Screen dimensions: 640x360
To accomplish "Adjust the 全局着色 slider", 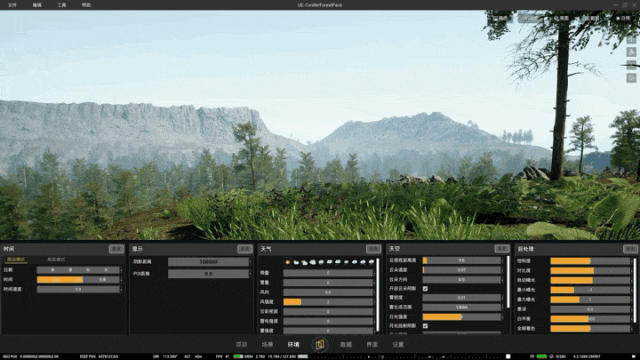I will click(x=590, y=328).
